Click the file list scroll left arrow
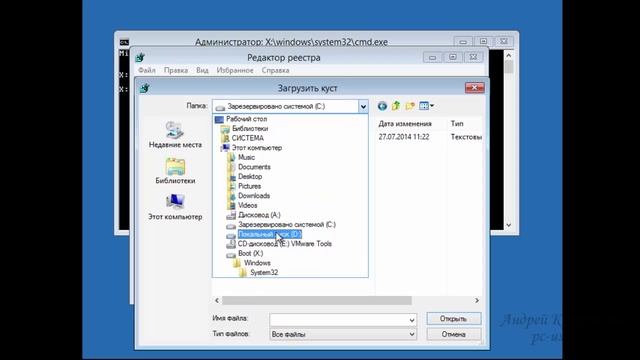640x360 pixels. point(217,300)
